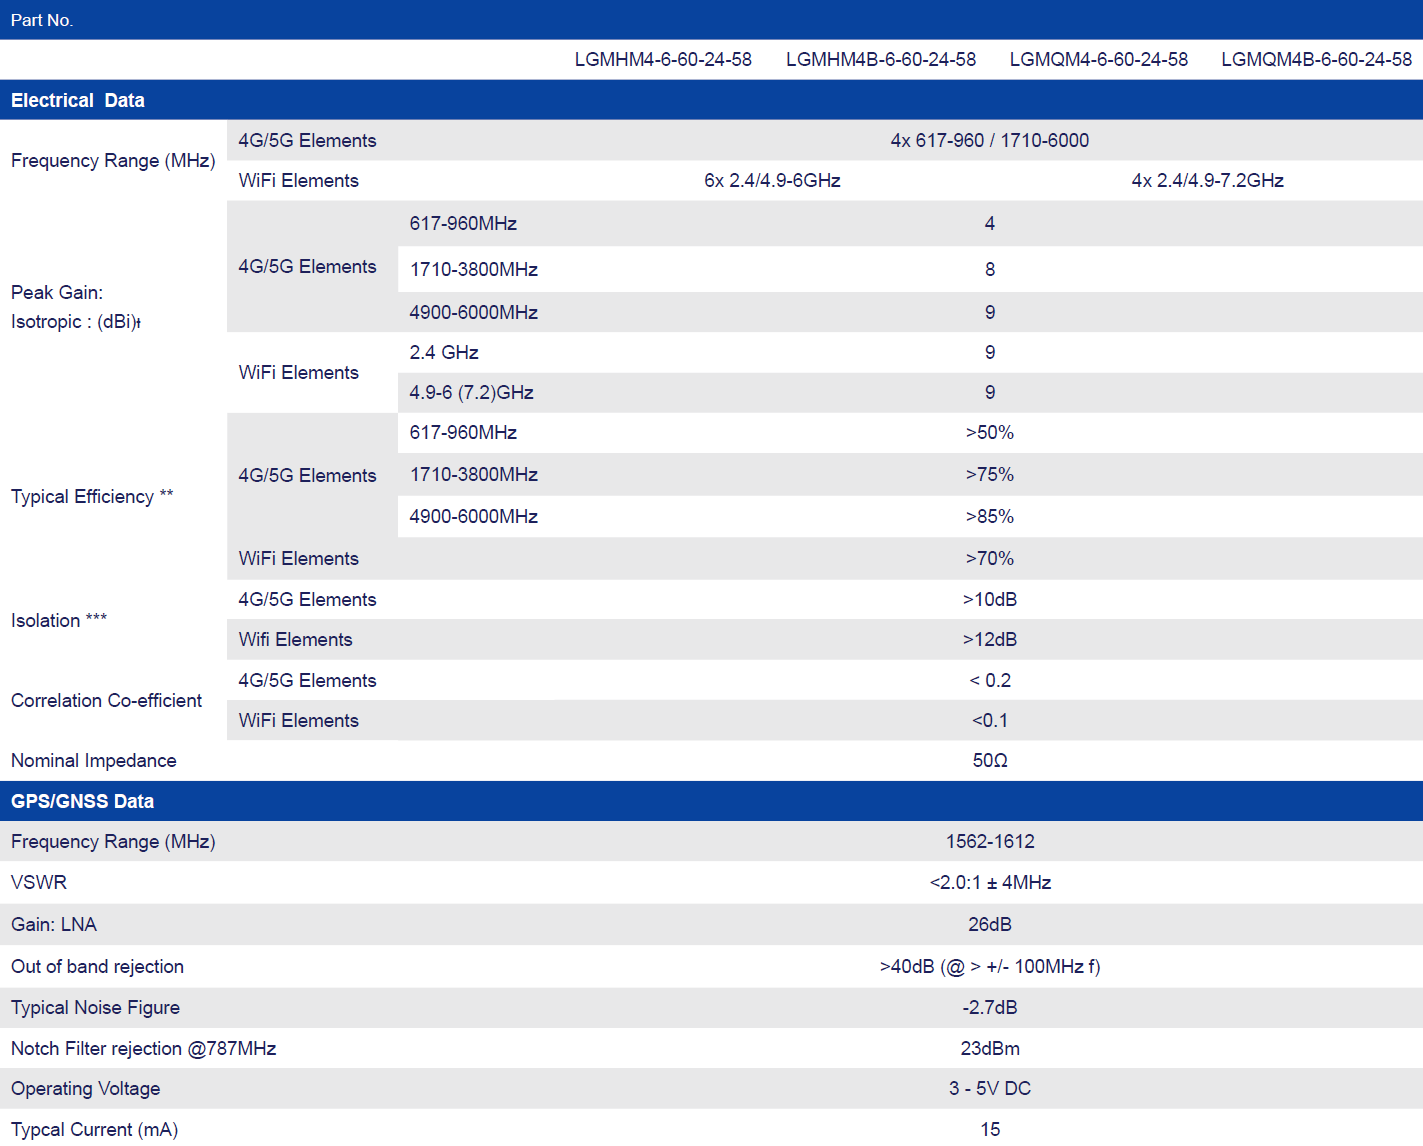Viewport: 1423px width, 1146px height.
Task: Click the Correlation Co-efficient label
Action: [x=106, y=701]
